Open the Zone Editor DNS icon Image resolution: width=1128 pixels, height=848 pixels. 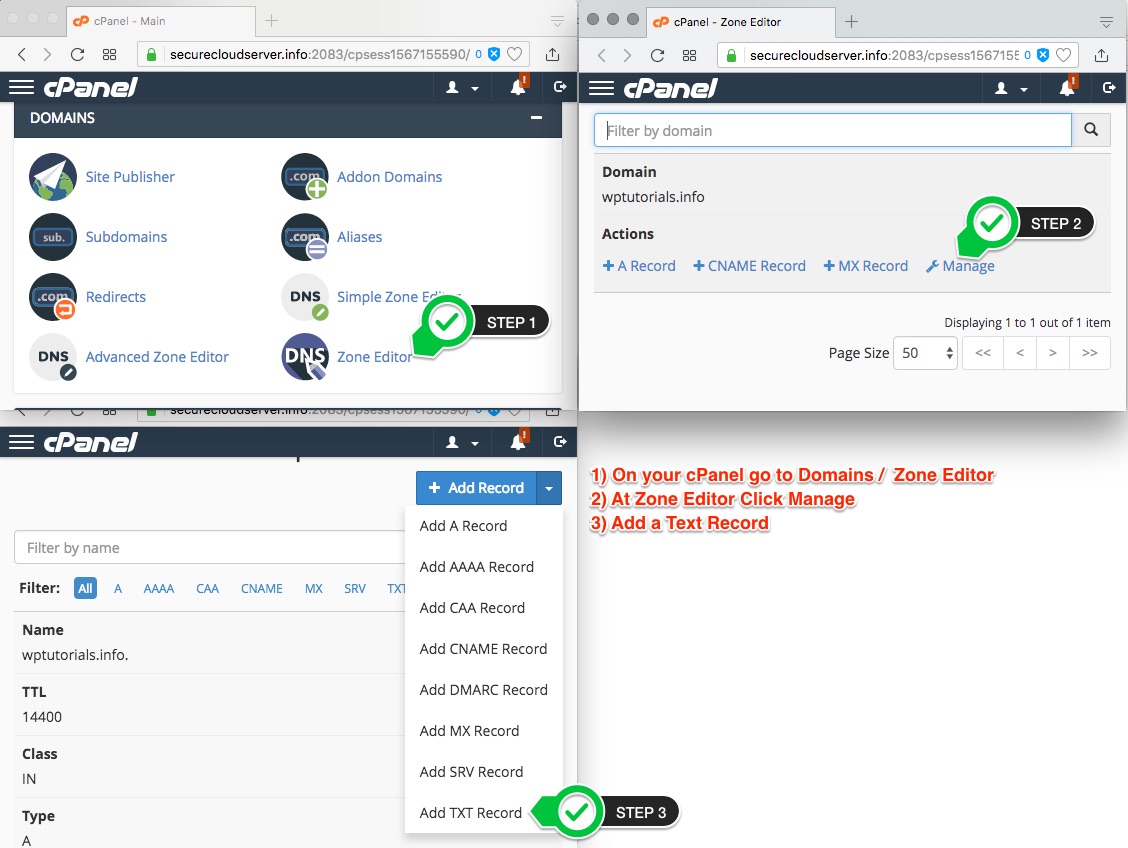click(304, 357)
